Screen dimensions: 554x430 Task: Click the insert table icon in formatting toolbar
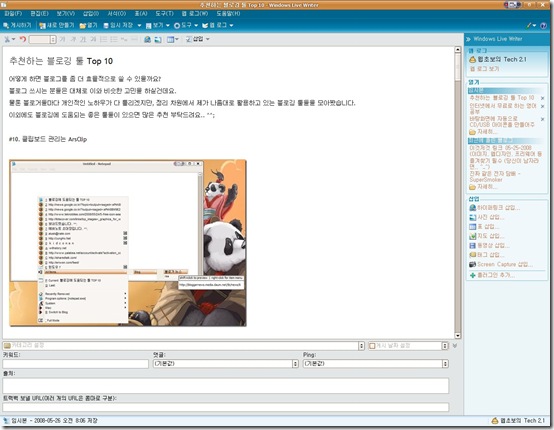point(171,39)
